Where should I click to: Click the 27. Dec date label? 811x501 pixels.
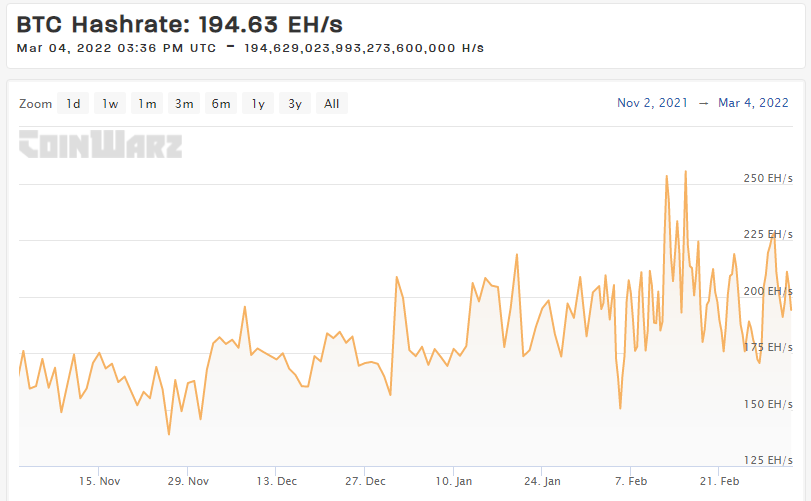coord(365,481)
